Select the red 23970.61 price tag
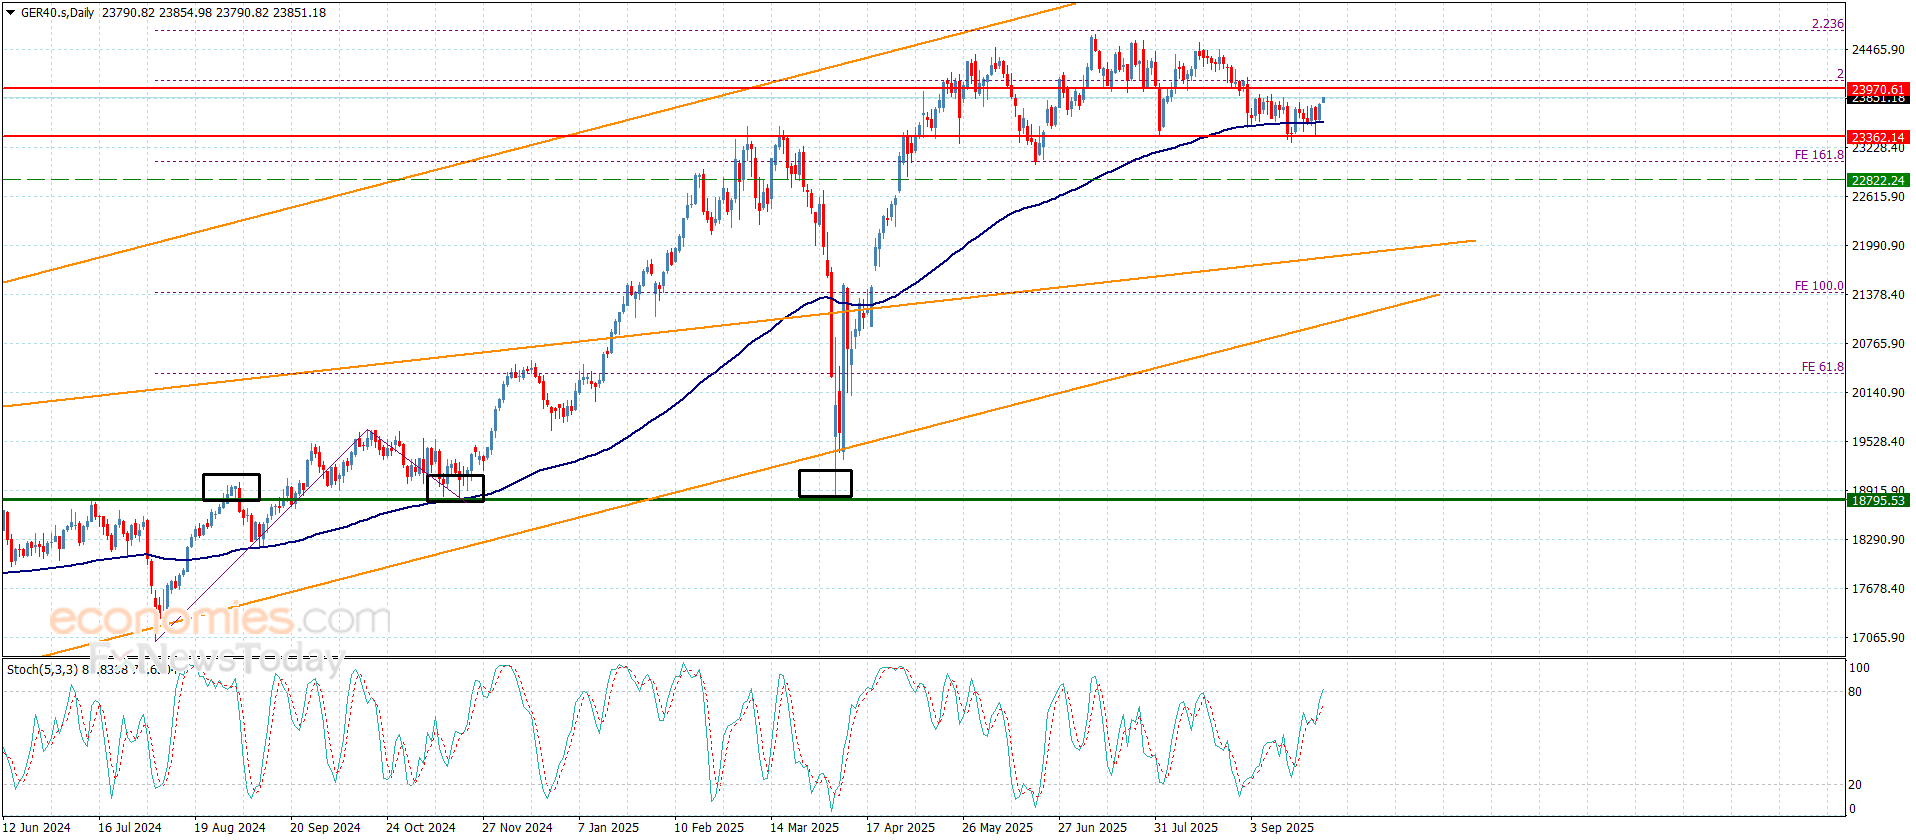 coord(1878,89)
